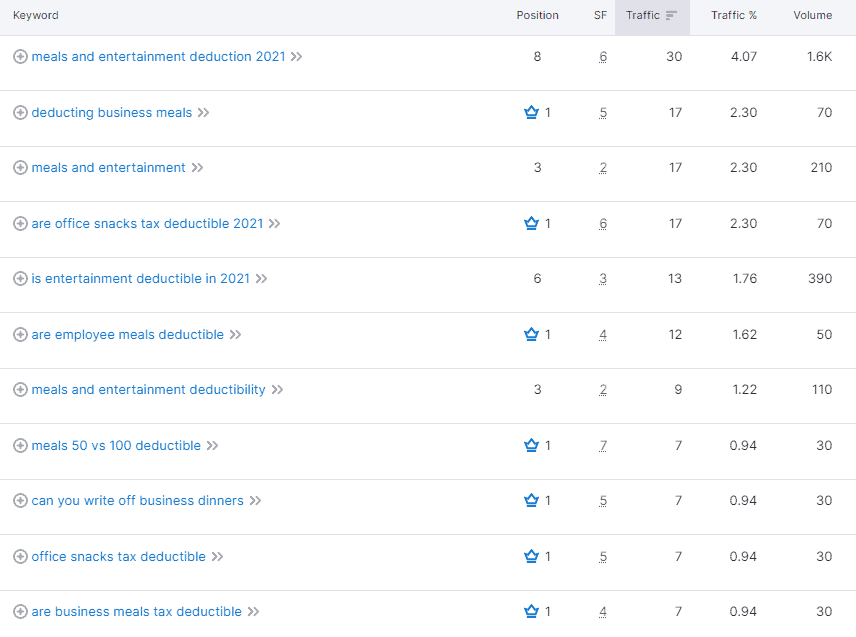Click the Position column header
Image resolution: width=856 pixels, height=637 pixels.
pos(538,15)
